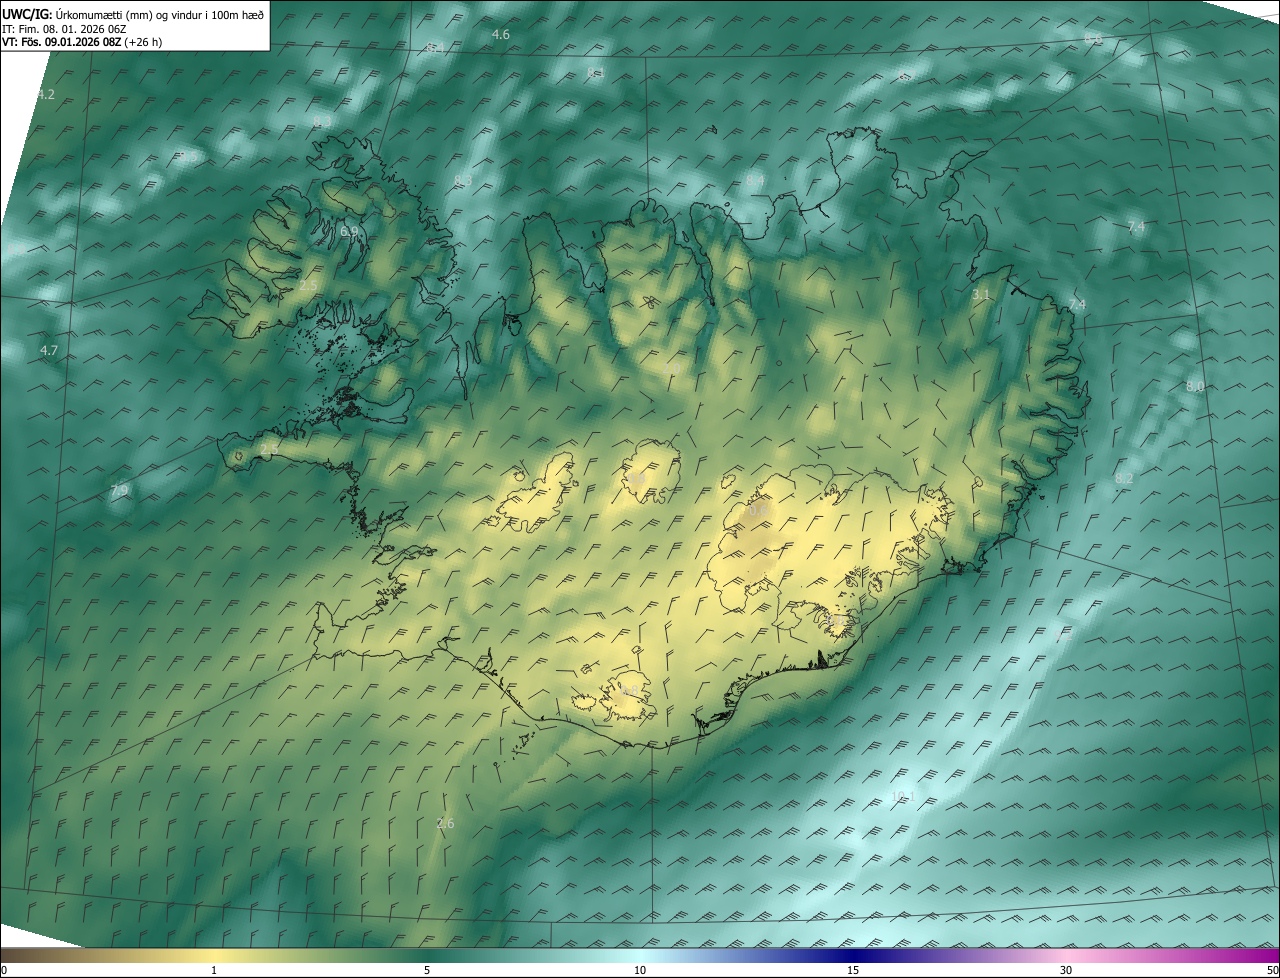Click the colour scale tick label "0"
Viewport: 1280px width, 978px height.
[4, 971]
